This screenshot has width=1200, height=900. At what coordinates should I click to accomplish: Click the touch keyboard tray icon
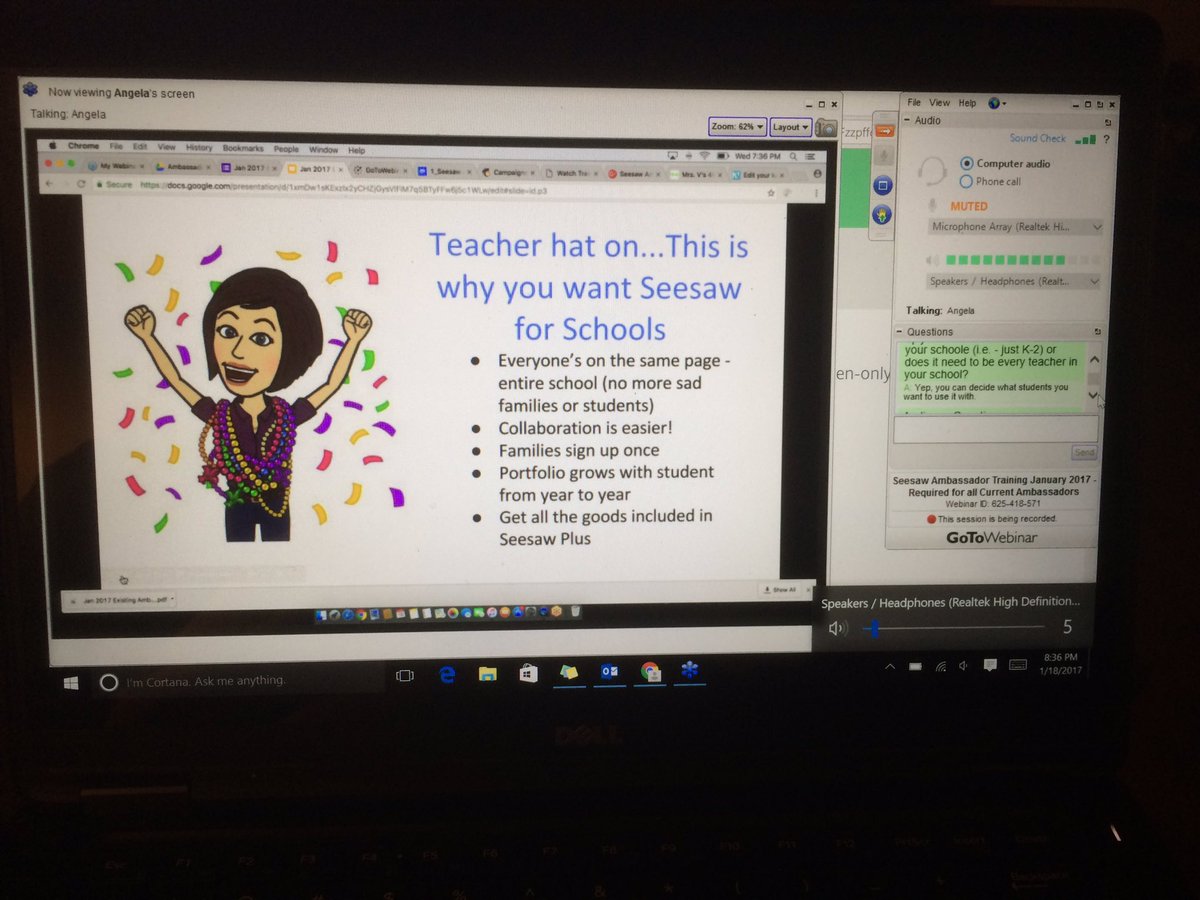(1018, 663)
